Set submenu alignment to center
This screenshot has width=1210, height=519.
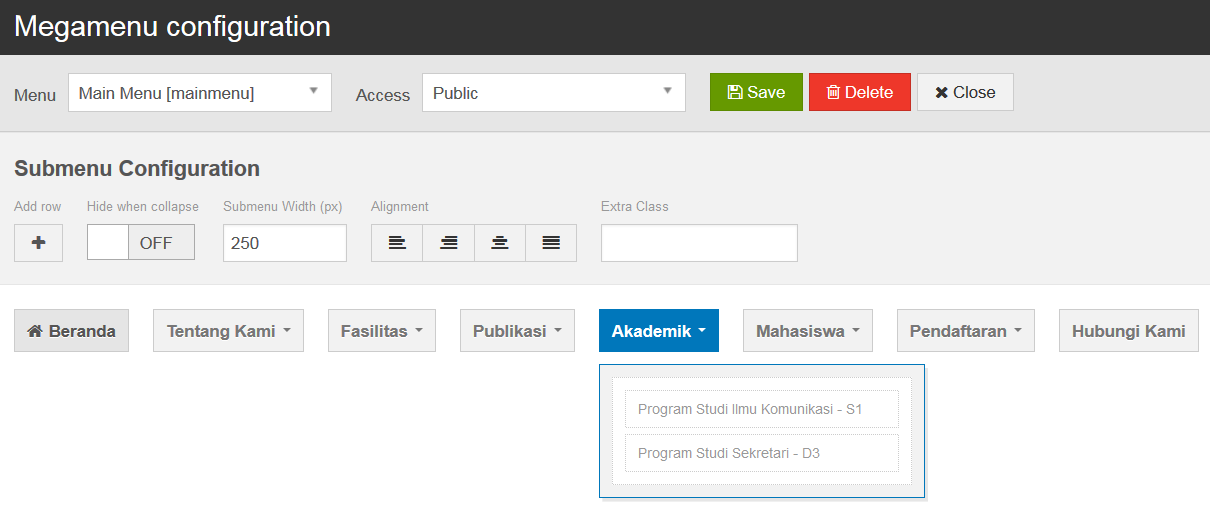[500, 243]
